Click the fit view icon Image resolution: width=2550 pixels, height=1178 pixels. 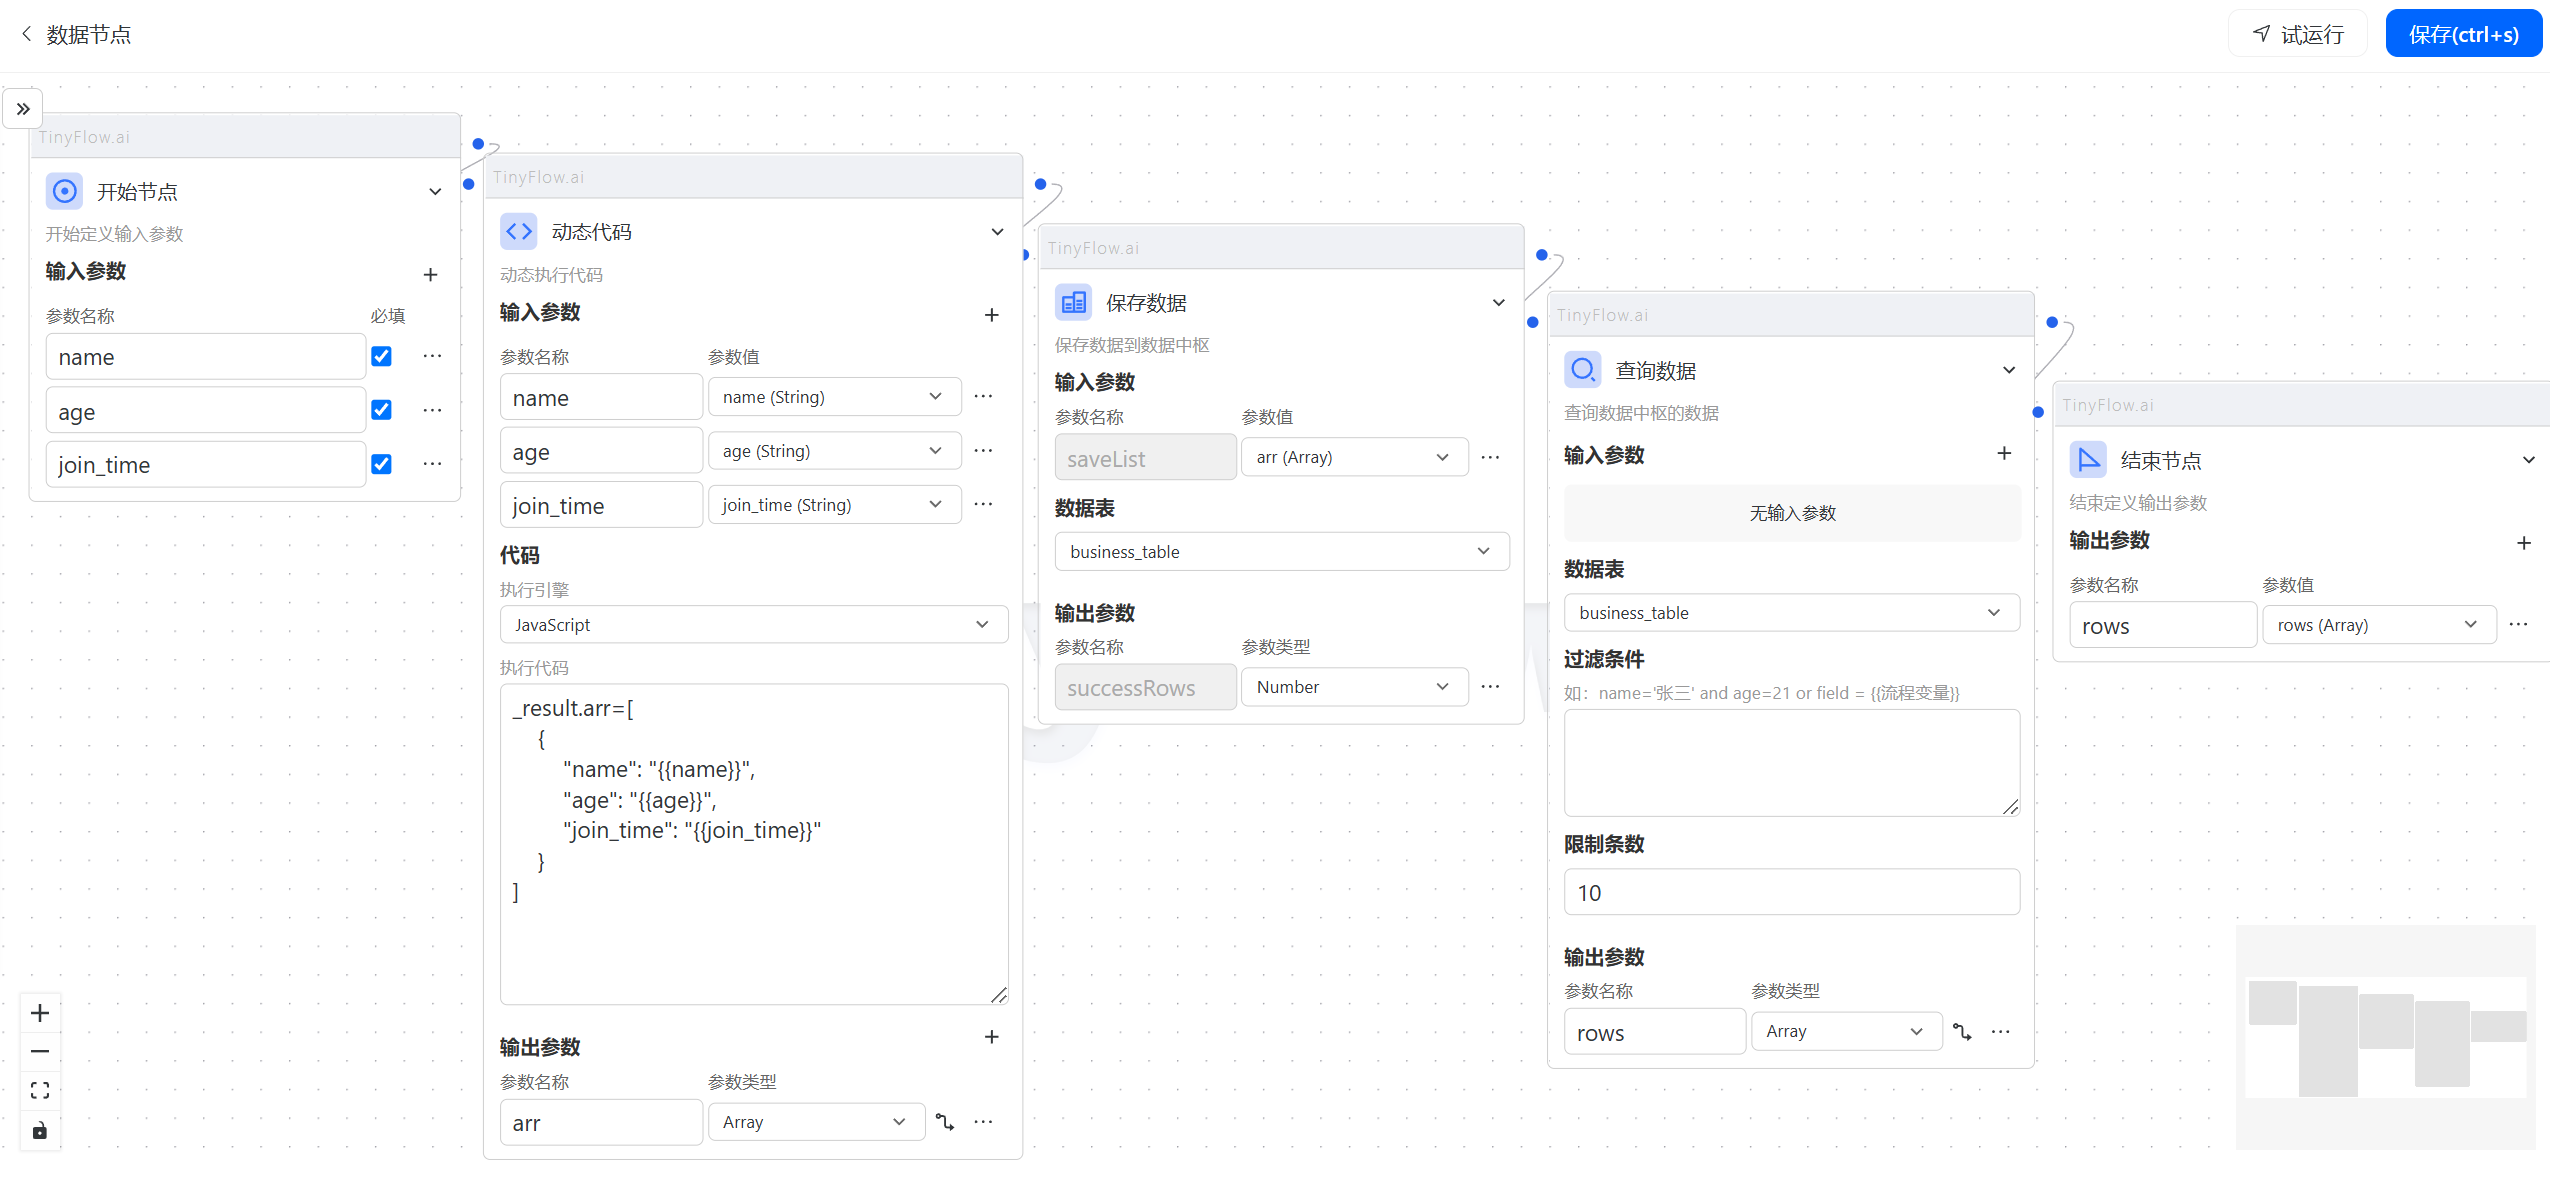(x=40, y=1091)
